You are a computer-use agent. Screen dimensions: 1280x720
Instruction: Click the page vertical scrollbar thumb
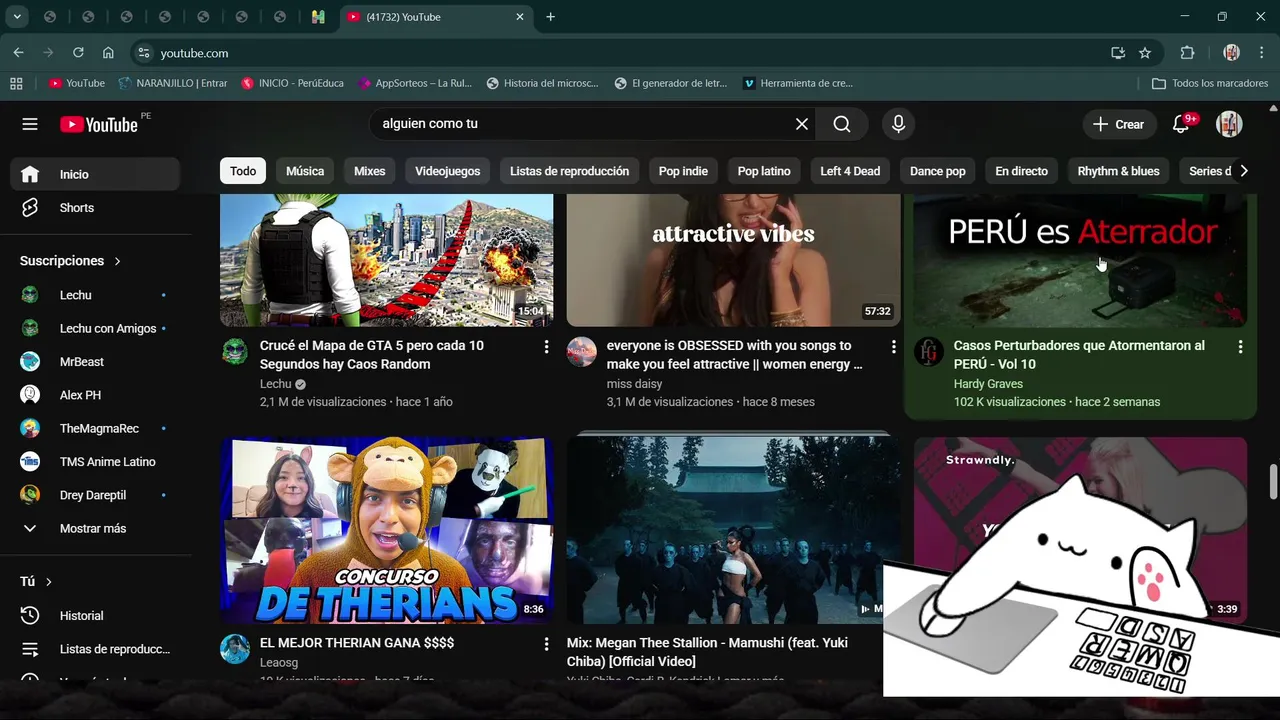pos(1273,481)
